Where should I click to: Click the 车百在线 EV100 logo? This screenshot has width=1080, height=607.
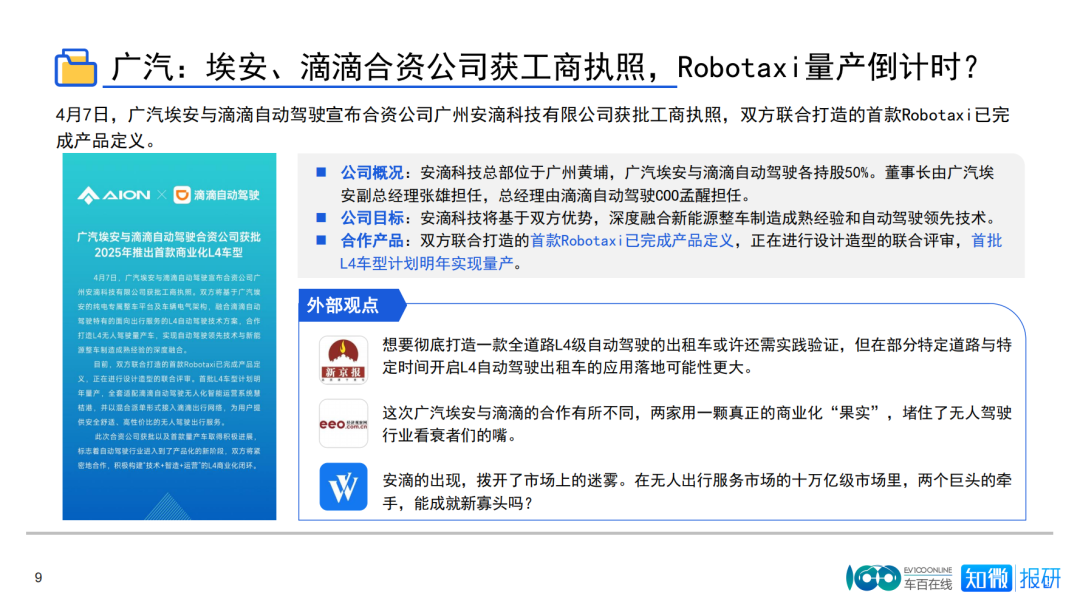click(899, 577)
